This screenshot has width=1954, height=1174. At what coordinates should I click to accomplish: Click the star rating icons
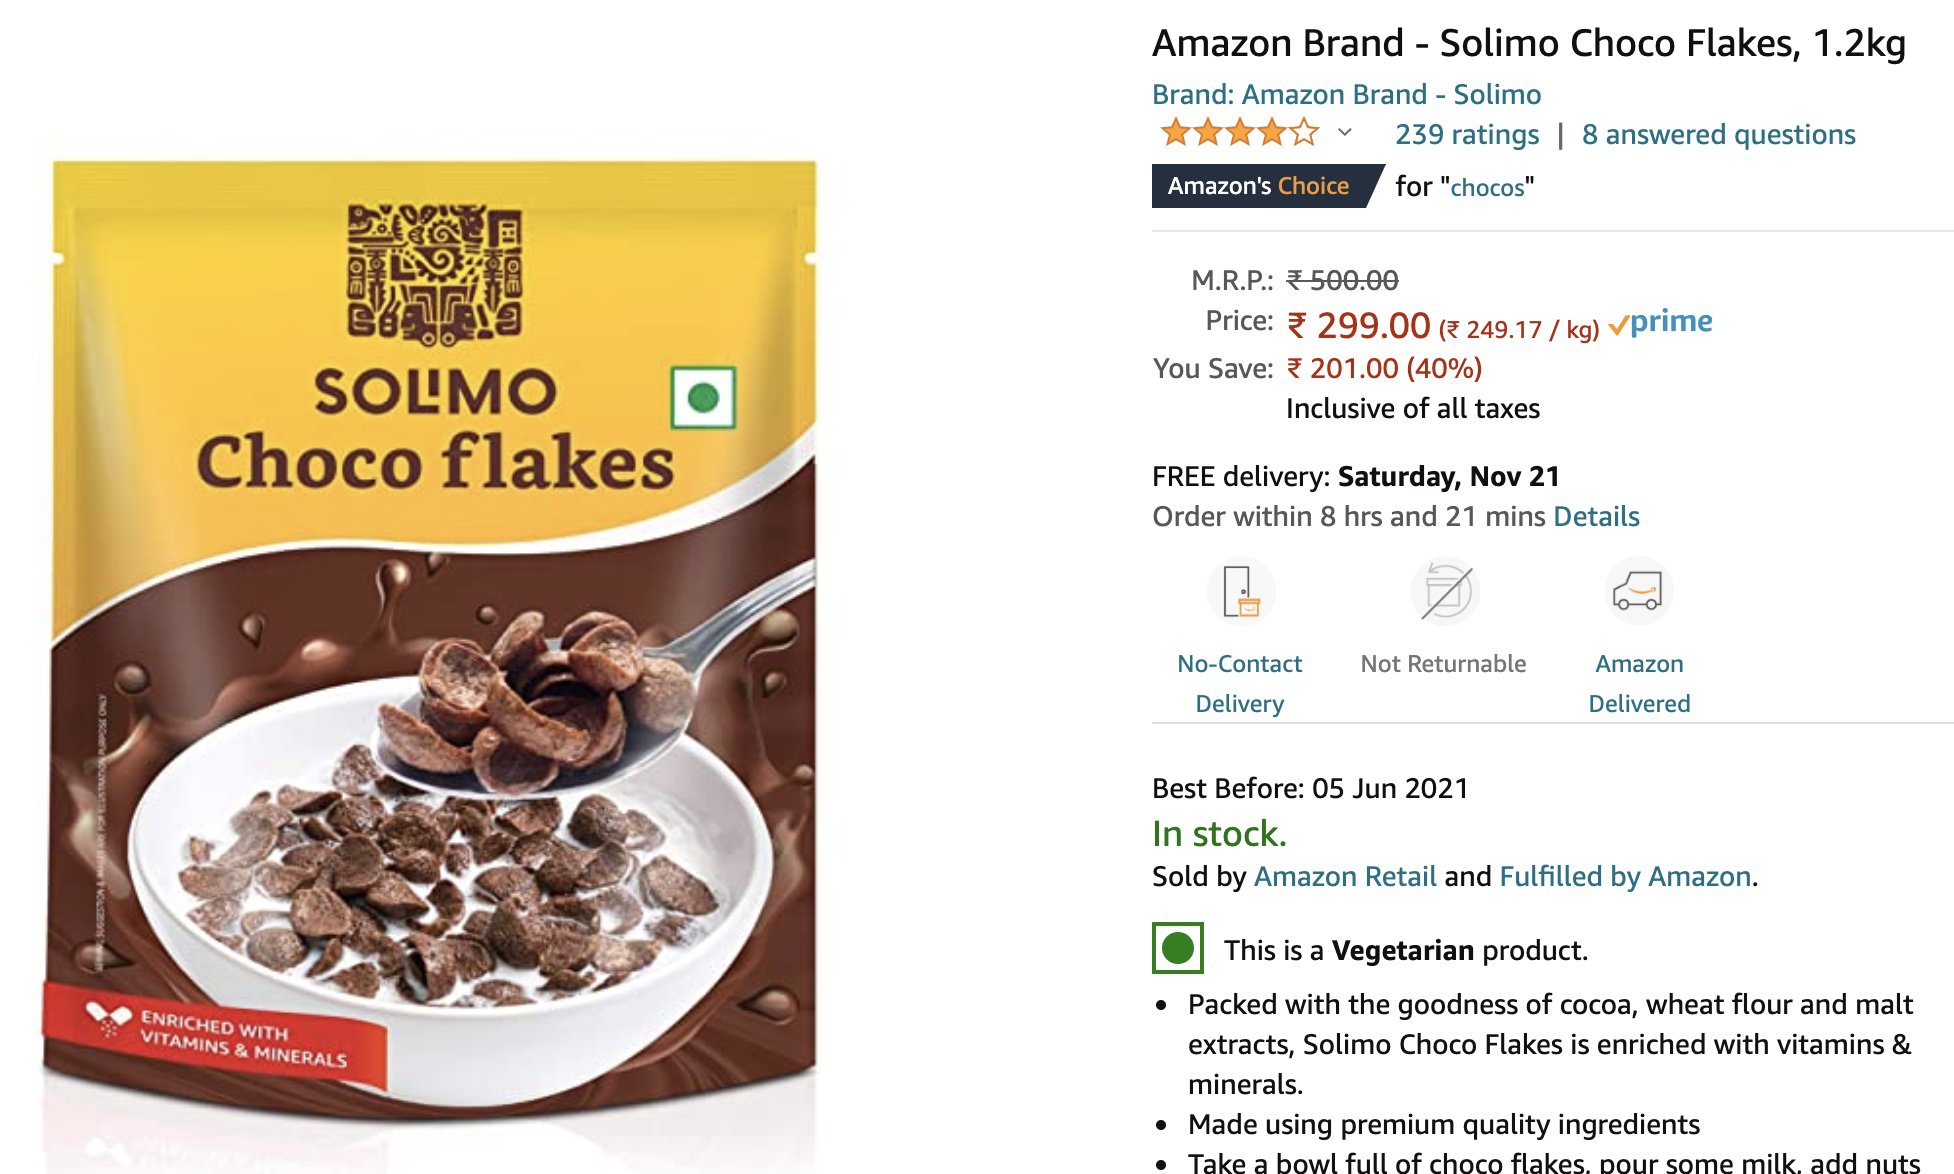[x=1240, y=132]
